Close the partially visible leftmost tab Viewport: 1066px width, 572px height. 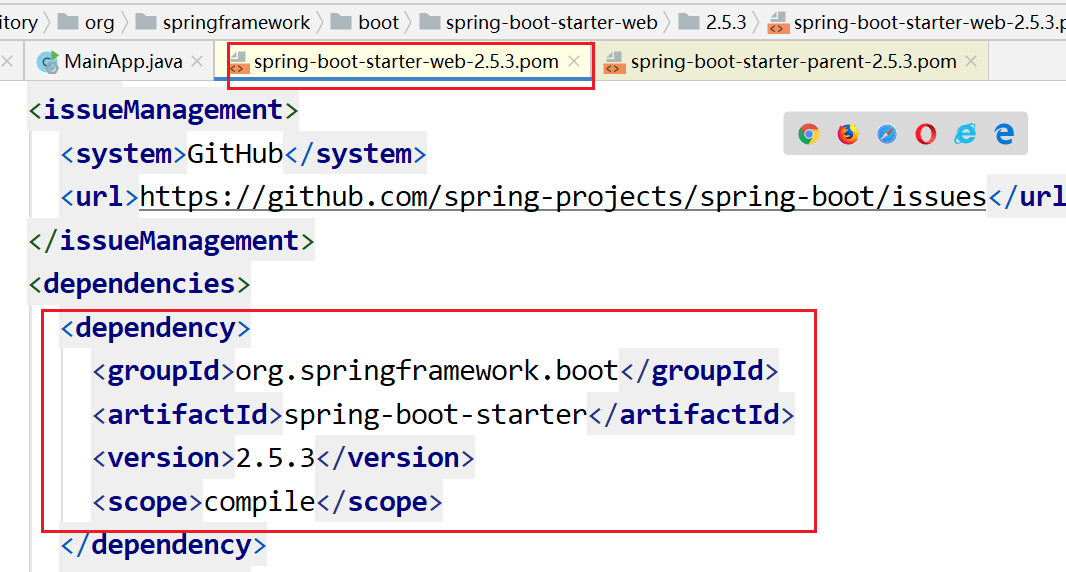coord(7,61)
